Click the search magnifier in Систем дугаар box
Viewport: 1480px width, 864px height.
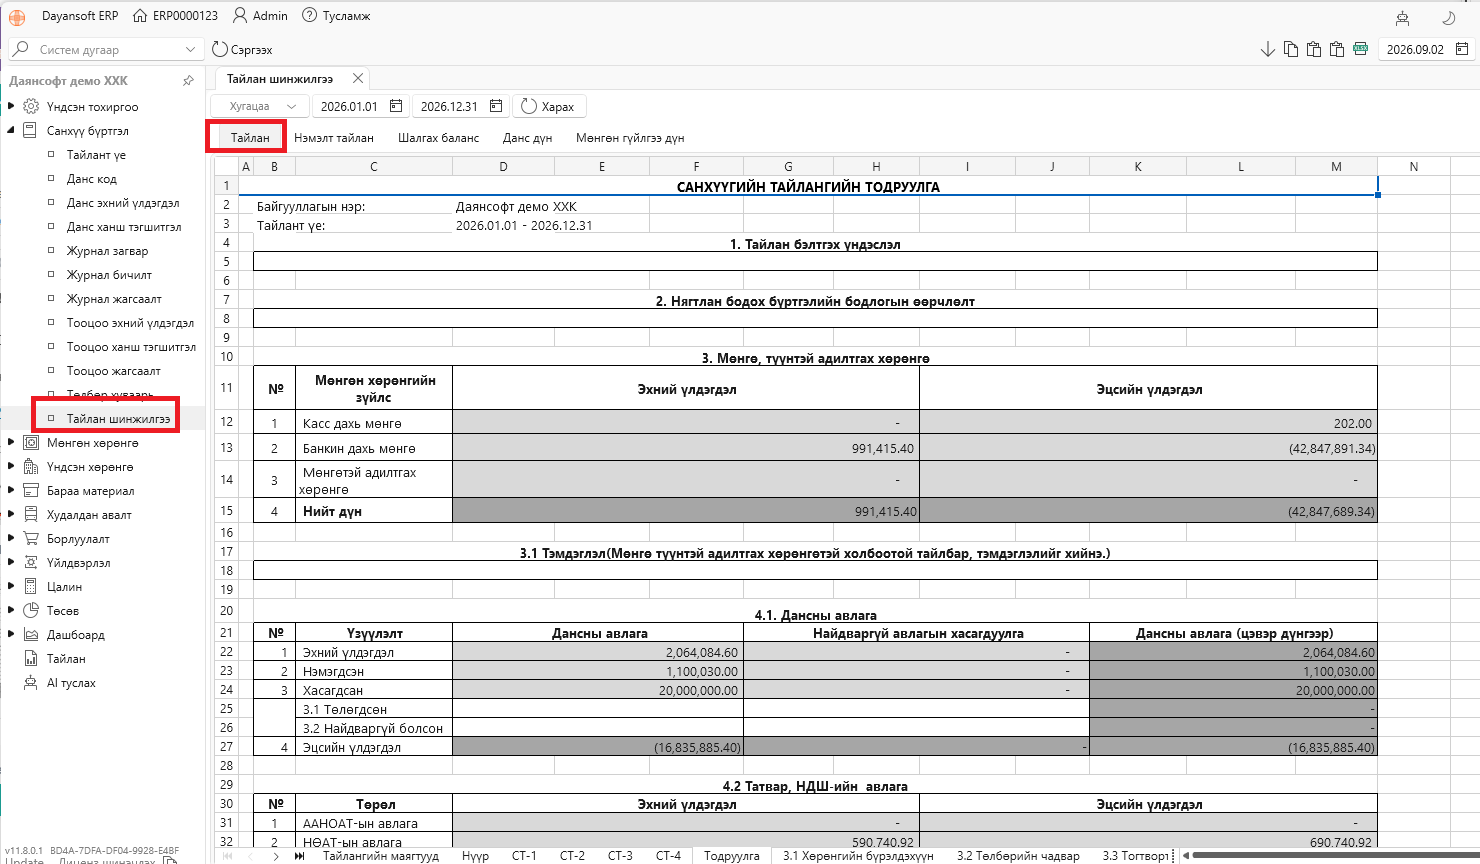[x=21, y=49]
